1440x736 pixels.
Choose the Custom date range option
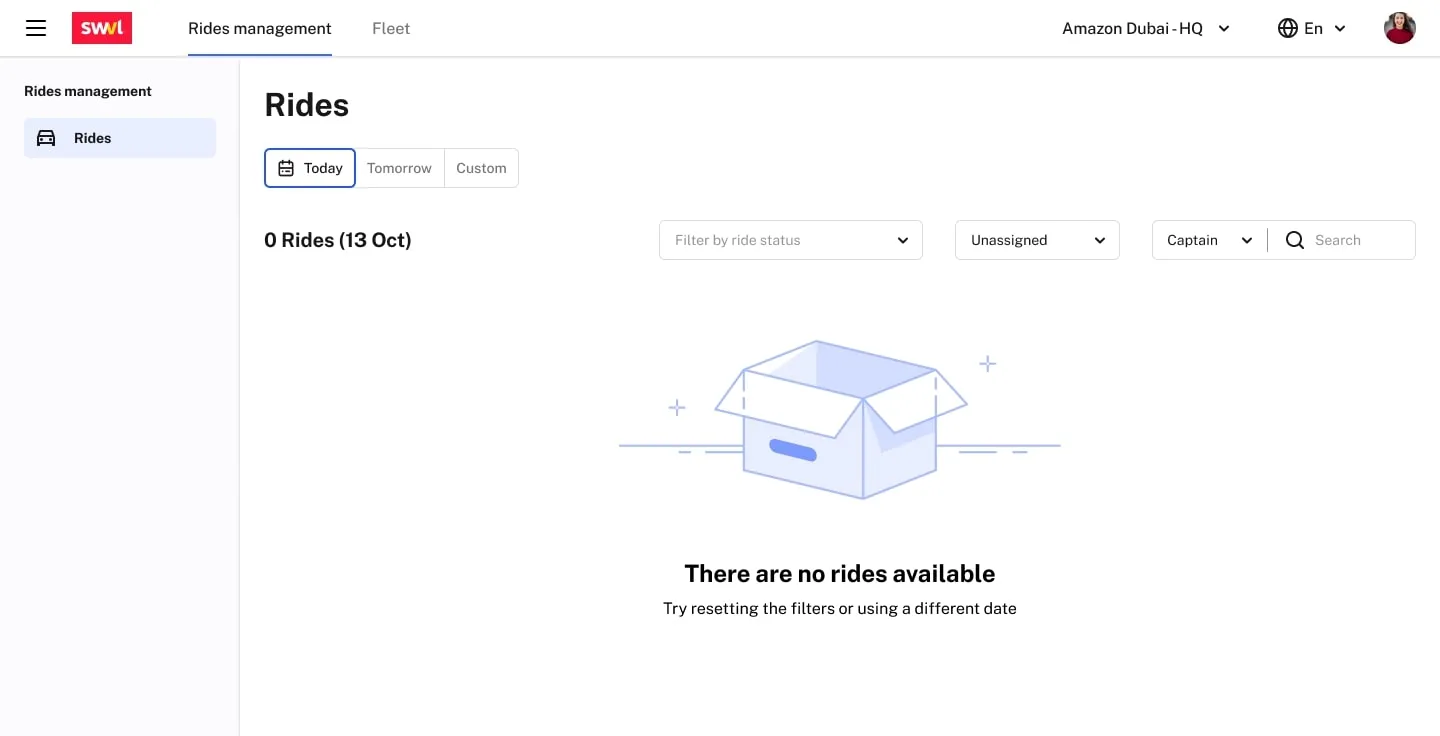pos(481,168)
